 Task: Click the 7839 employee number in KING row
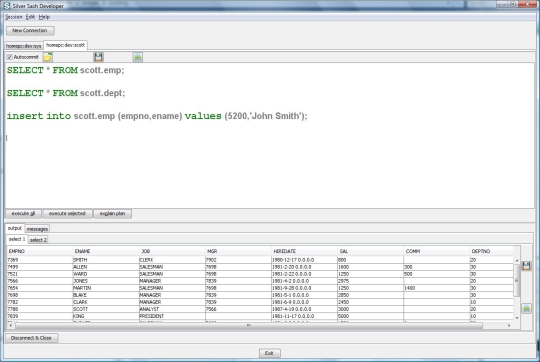pyautogui.click(x=40, y=316)
